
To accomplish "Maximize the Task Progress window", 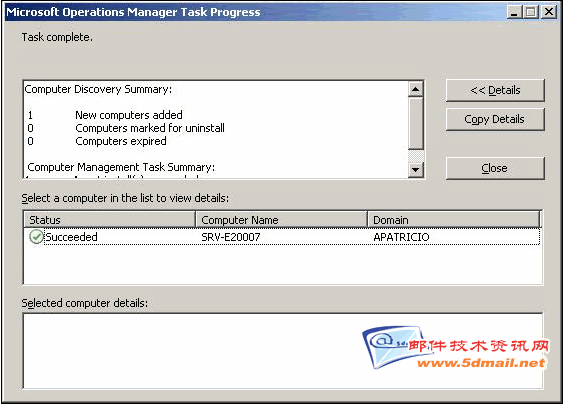I will [531, 12].
